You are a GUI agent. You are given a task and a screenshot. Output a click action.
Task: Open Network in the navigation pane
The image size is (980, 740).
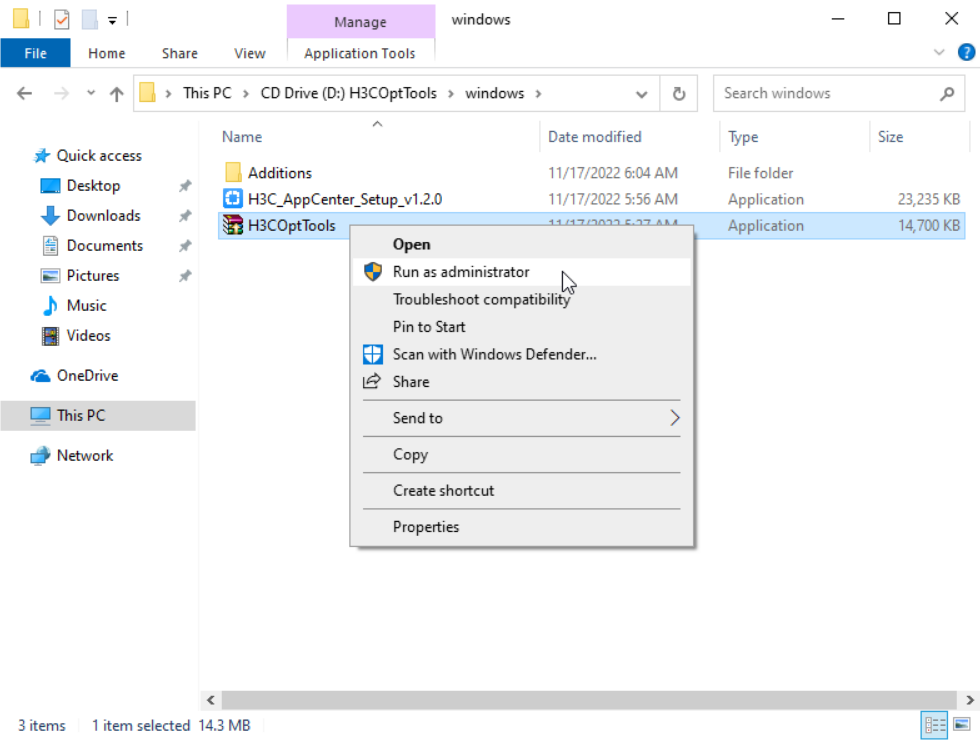coord(85,456)
